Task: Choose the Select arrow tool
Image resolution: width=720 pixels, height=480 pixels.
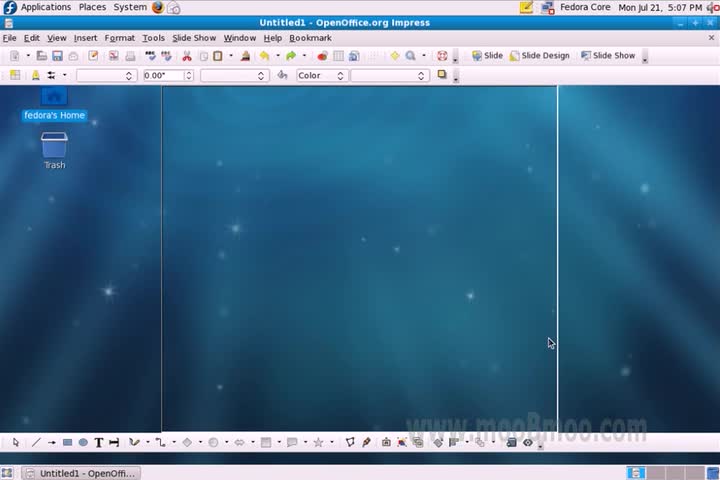Action: [x=16, y=442]
